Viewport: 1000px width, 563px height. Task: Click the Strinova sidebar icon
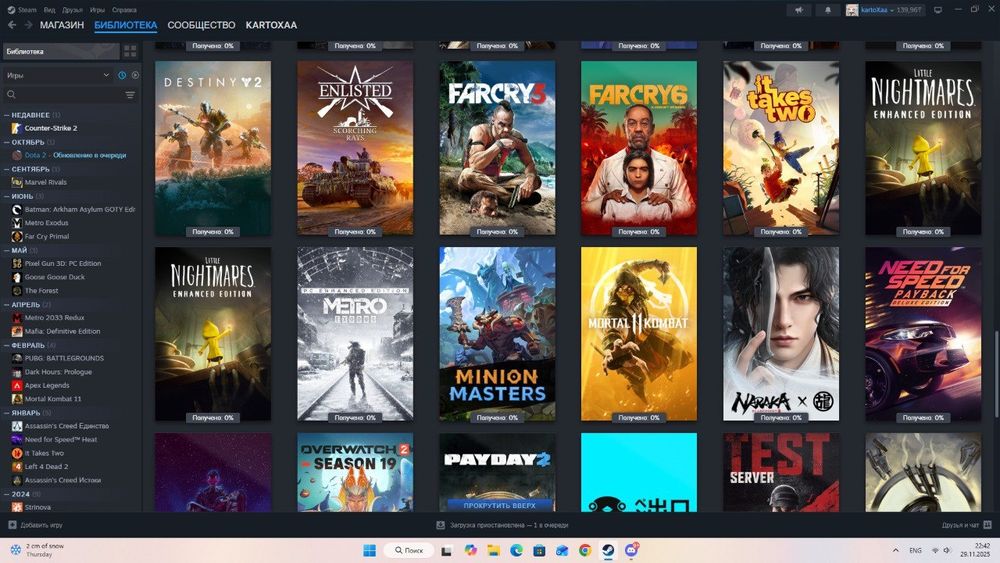[17, 508]
